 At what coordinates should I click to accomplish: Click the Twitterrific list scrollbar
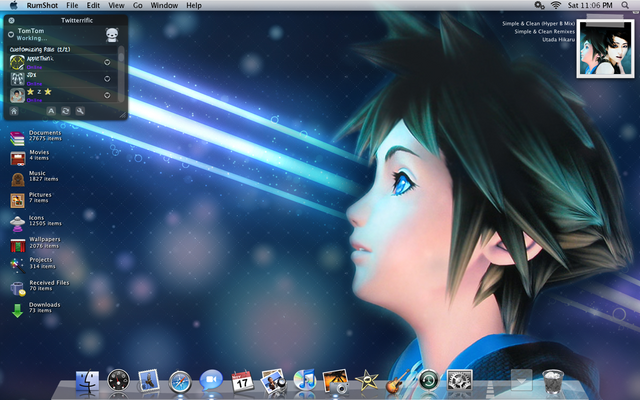click(121, 73)
